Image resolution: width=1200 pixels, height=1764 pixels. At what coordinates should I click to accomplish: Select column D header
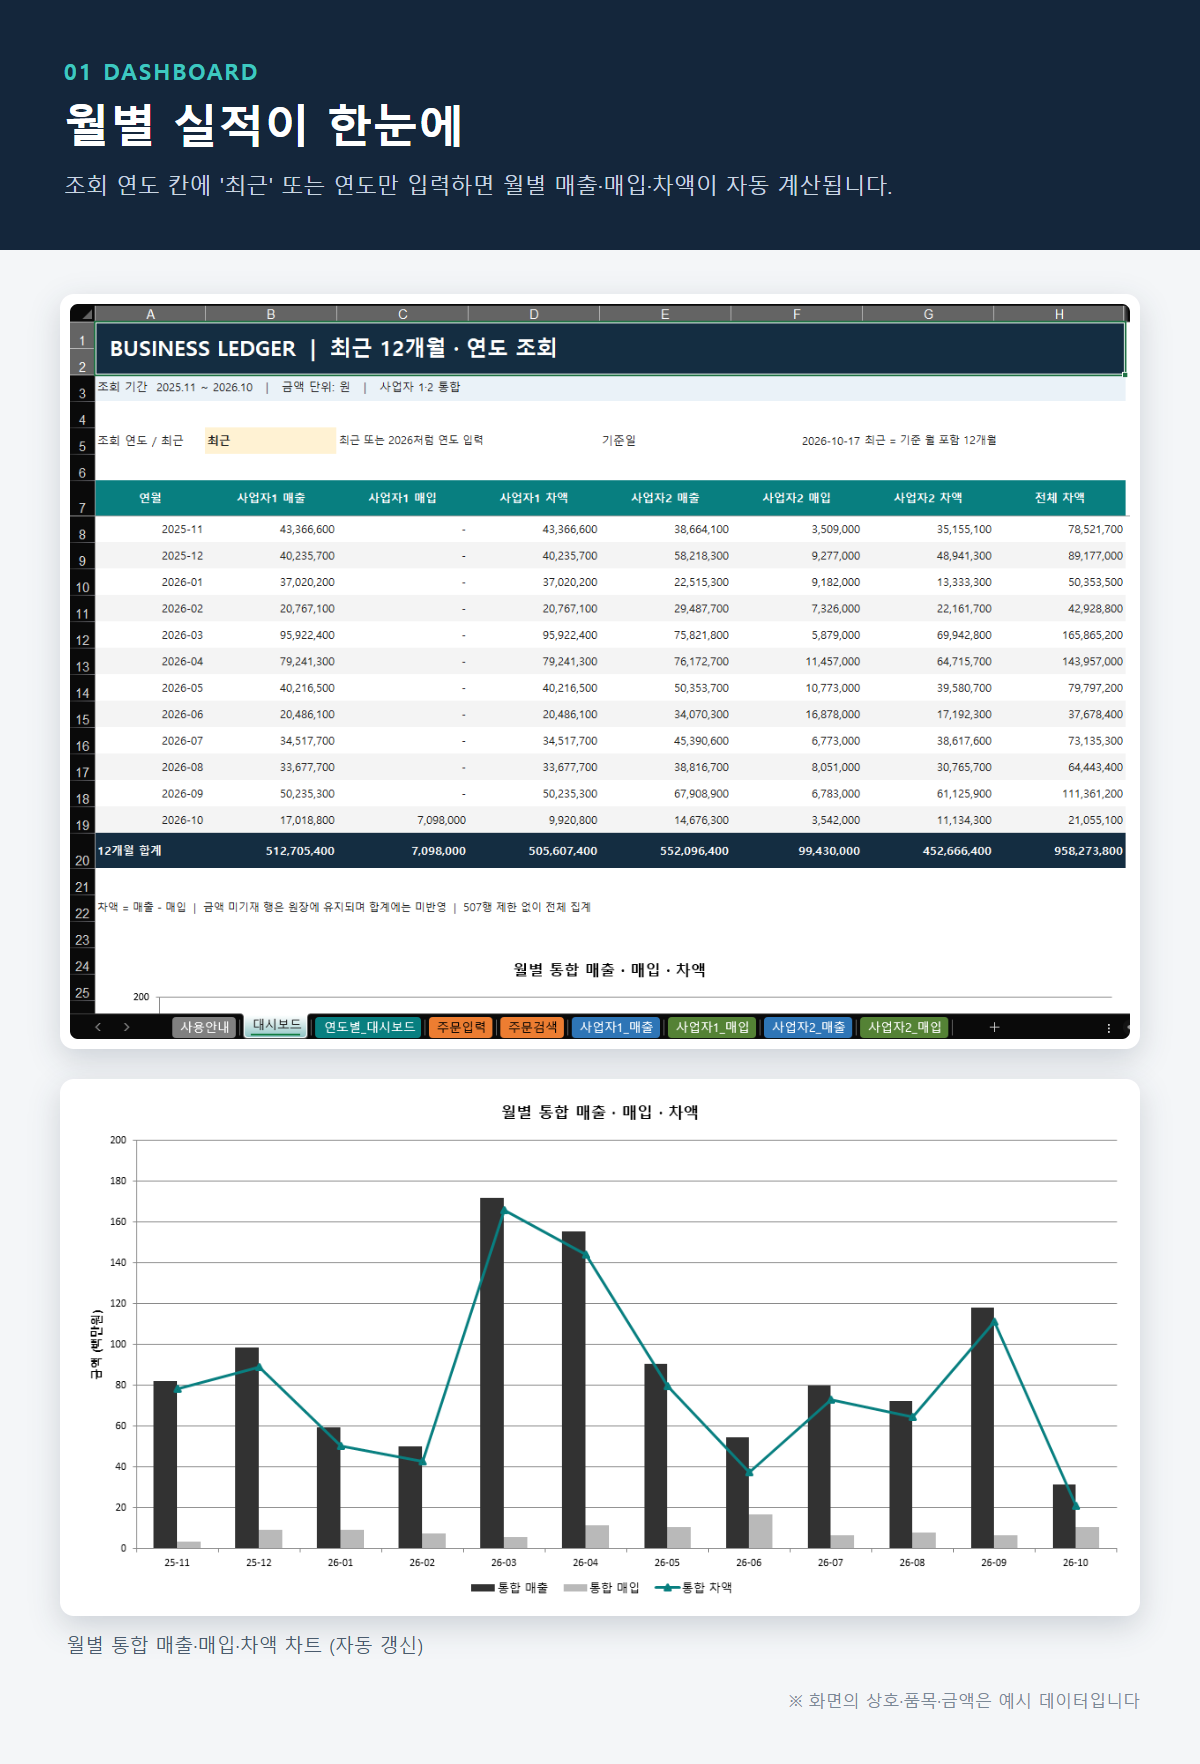point(533,314)
